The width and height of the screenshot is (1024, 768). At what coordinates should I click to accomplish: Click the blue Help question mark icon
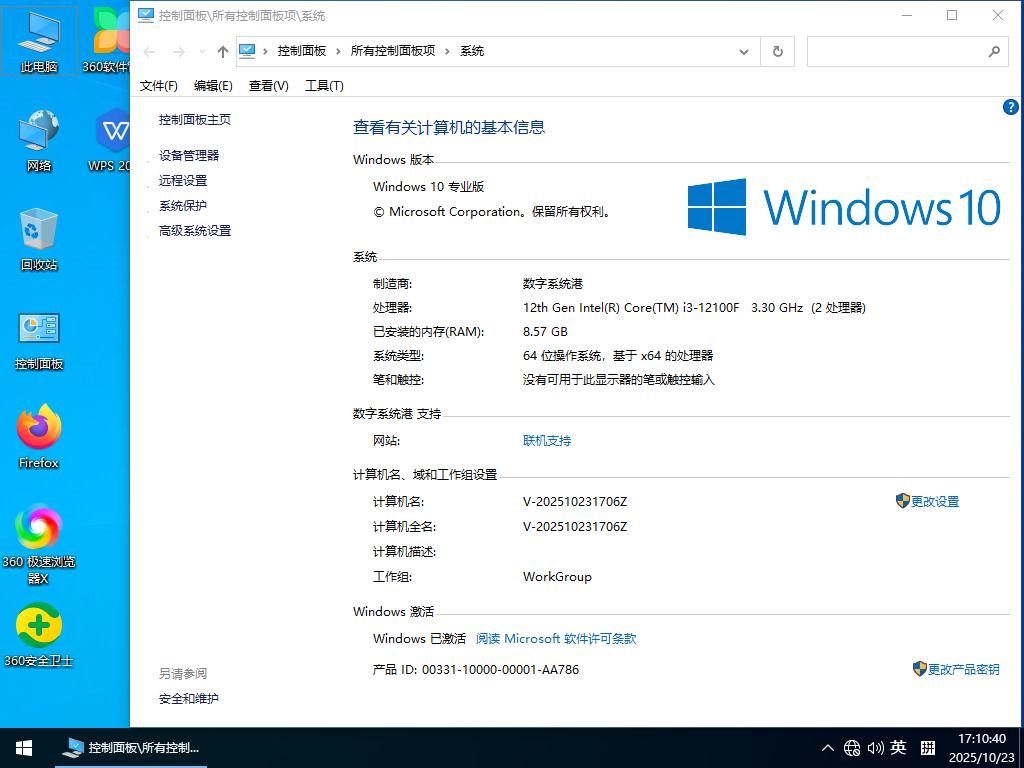click(1010, 106)
